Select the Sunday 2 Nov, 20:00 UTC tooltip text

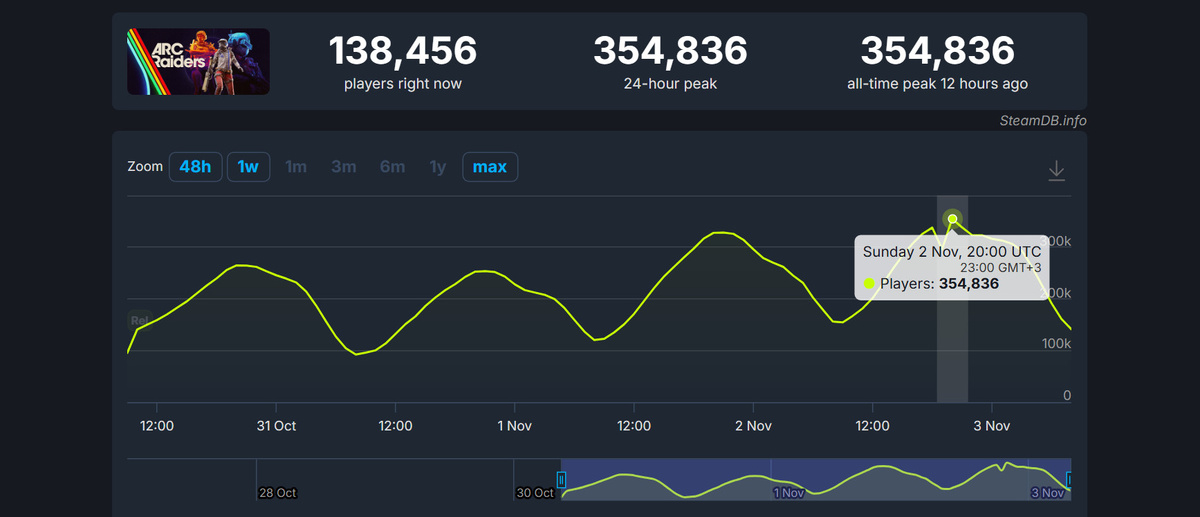[x=952, y=251]
